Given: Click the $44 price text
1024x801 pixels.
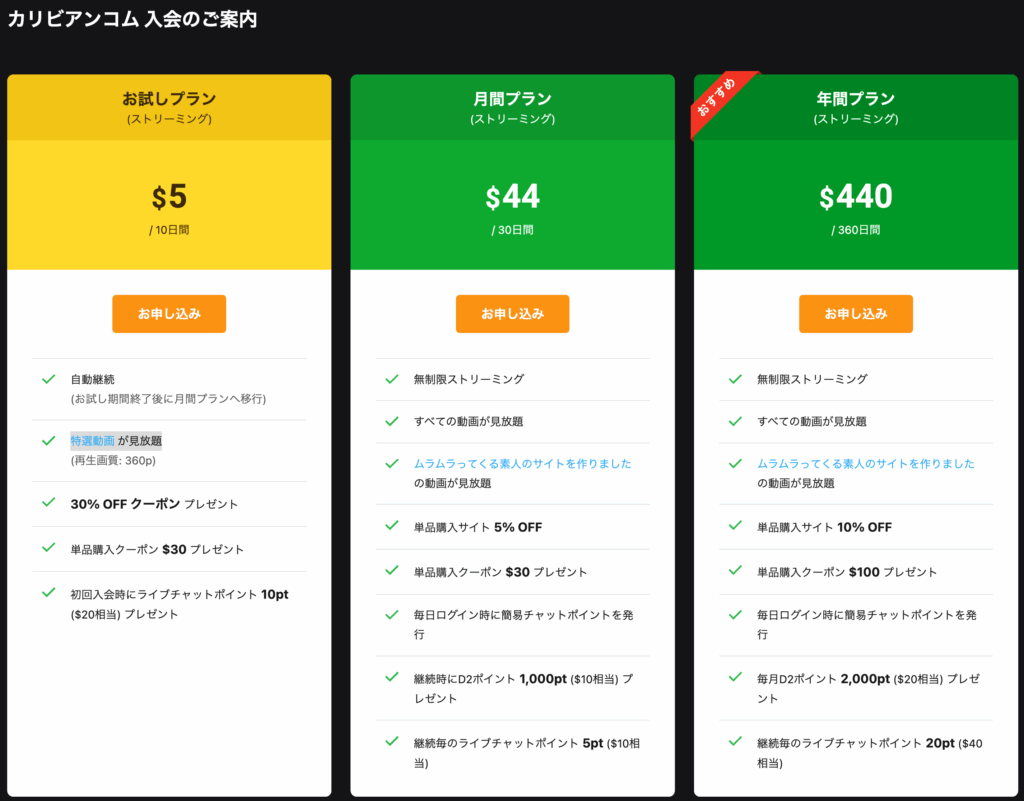Looking at the screenshot, I should (513, 196).
